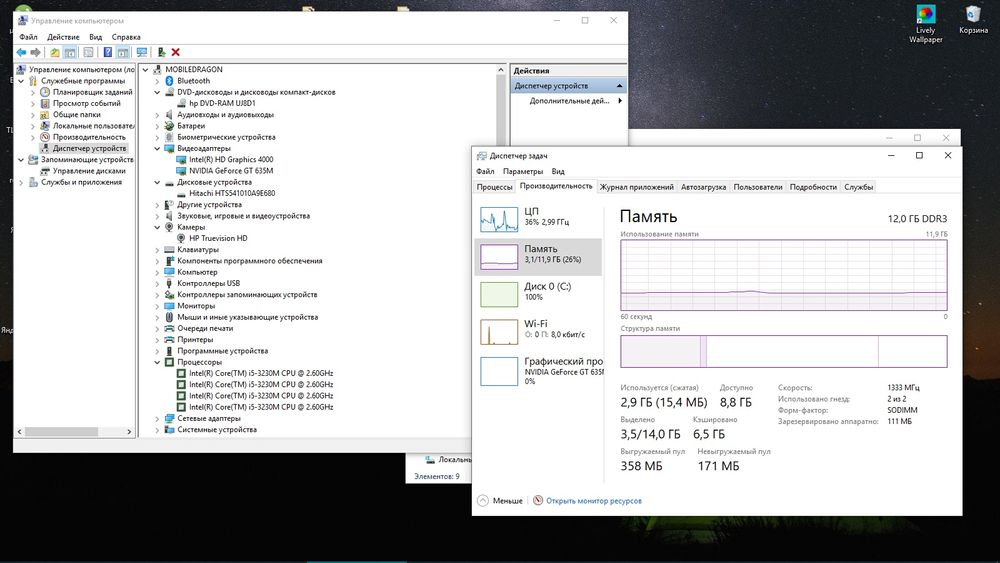Switch to the Процессы tab
This screenshot has height=563, width=1000.
[x=494, y=187]
